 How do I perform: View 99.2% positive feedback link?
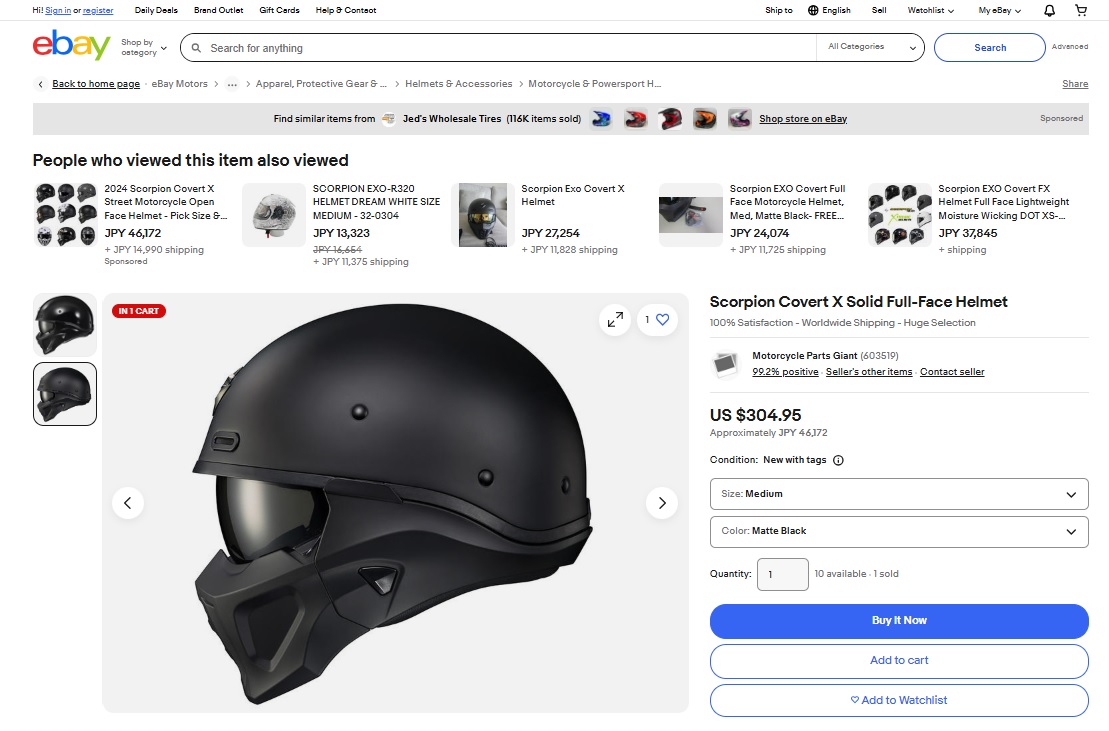pos(785,372)
